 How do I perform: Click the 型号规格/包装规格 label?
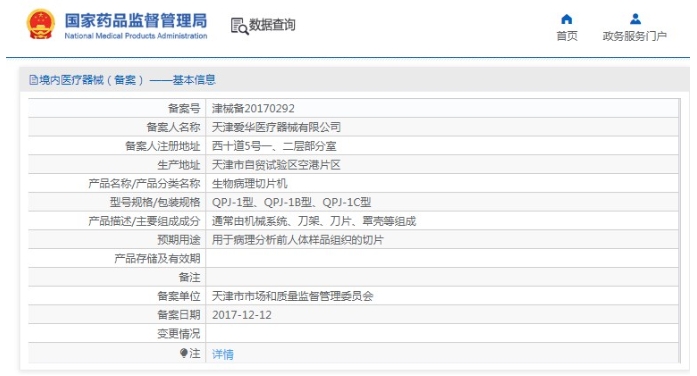click(155, 203)
